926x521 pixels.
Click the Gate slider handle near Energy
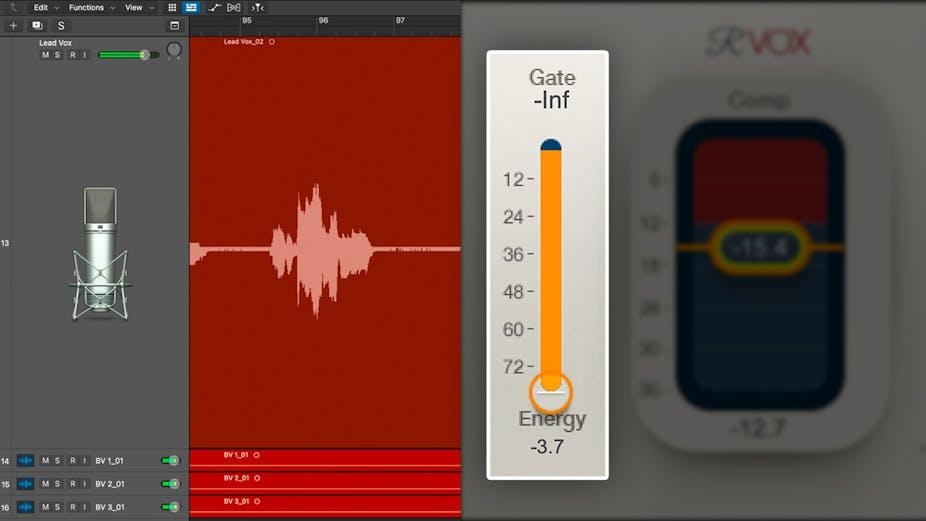click(x=551, y=384)
